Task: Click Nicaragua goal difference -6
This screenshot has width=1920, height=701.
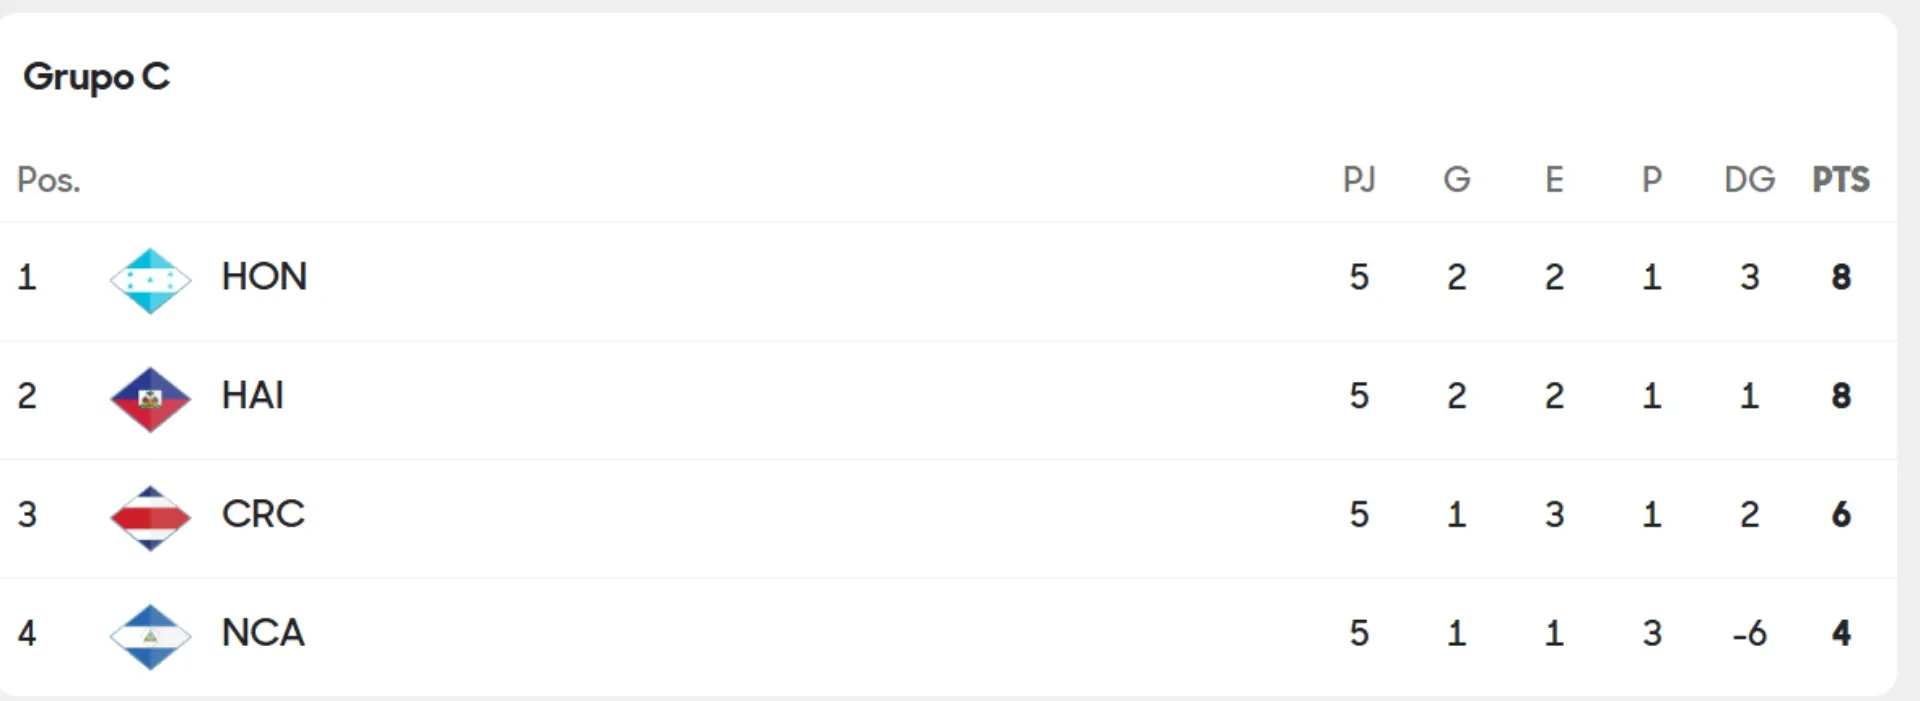Action: [1749, 633]
